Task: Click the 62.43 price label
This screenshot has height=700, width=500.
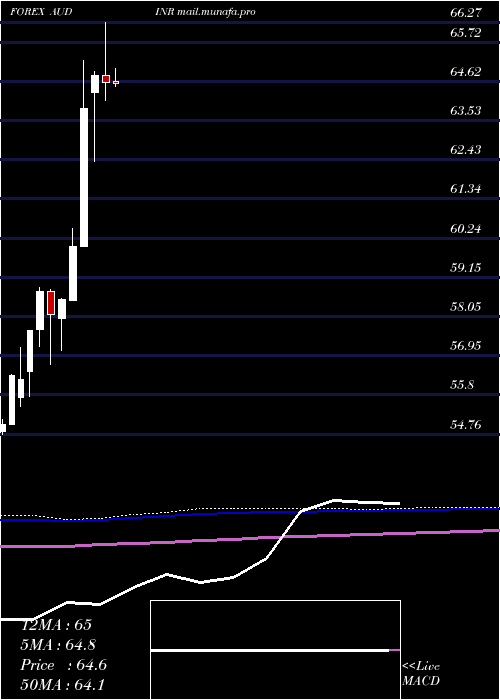Action: [x=466, y=150]
